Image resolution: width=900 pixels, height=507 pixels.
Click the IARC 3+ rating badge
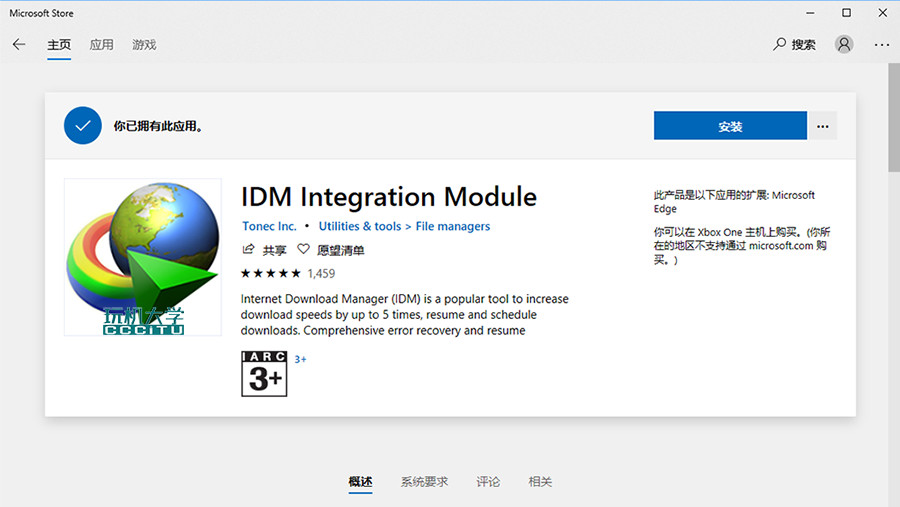point(264,373)
